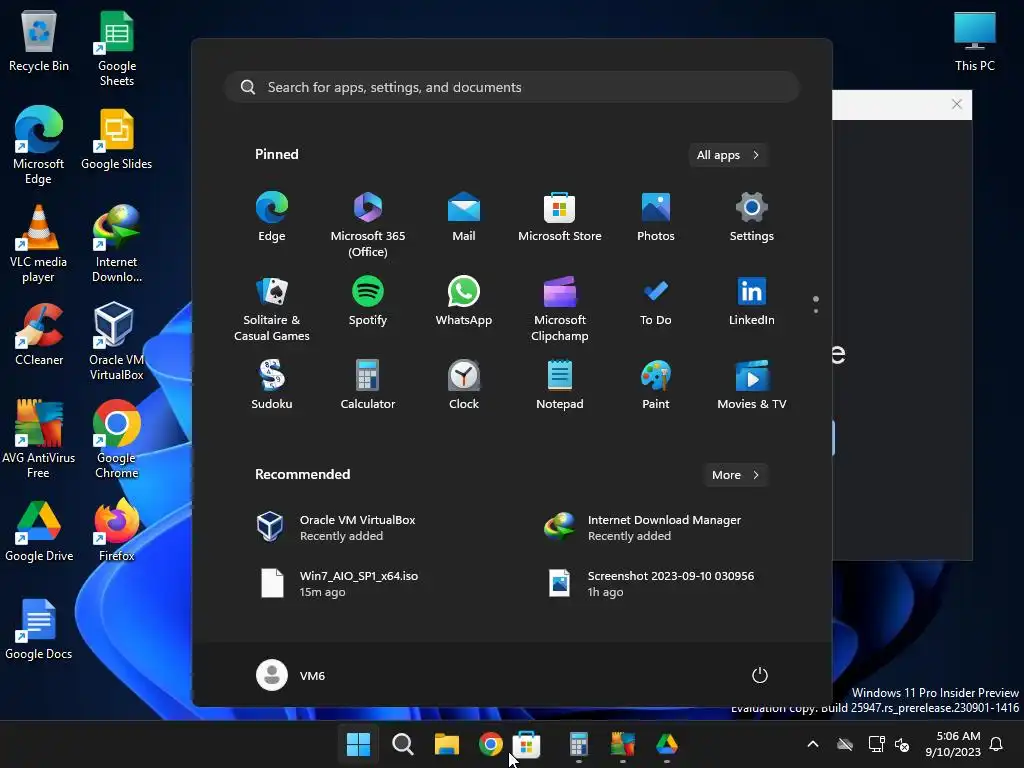The height and width of the screenshot is (768, 1024).
Task: Launch Google Chrome from taskbar
Action: point(490,744)
